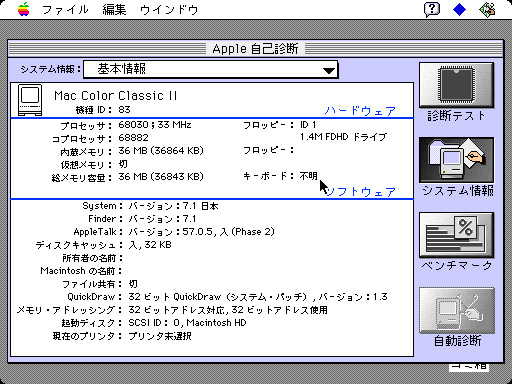Viewport: 512px width, 384px height.
Task: Click the Macintosh computer icon beside model name
Action: (30, 100)
